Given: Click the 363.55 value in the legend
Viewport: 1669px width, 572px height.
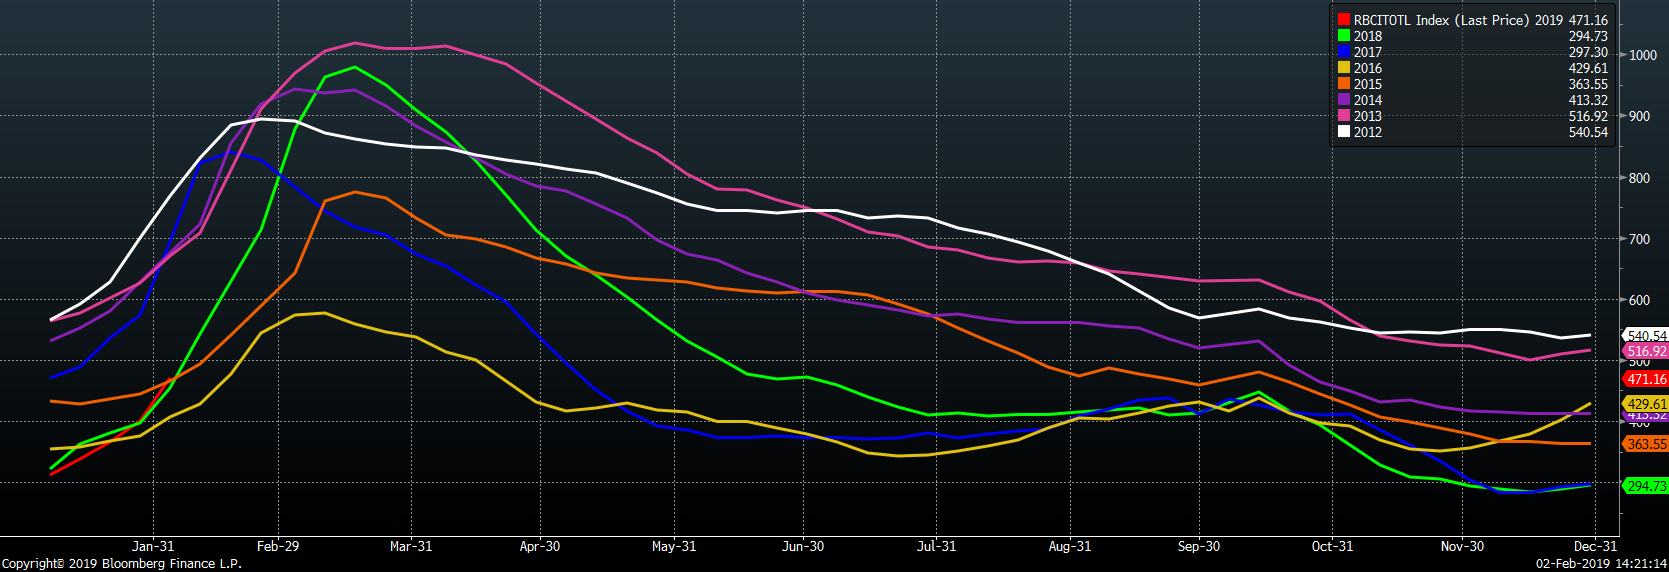Looking at the screenshot, I should coord(1588,84).
